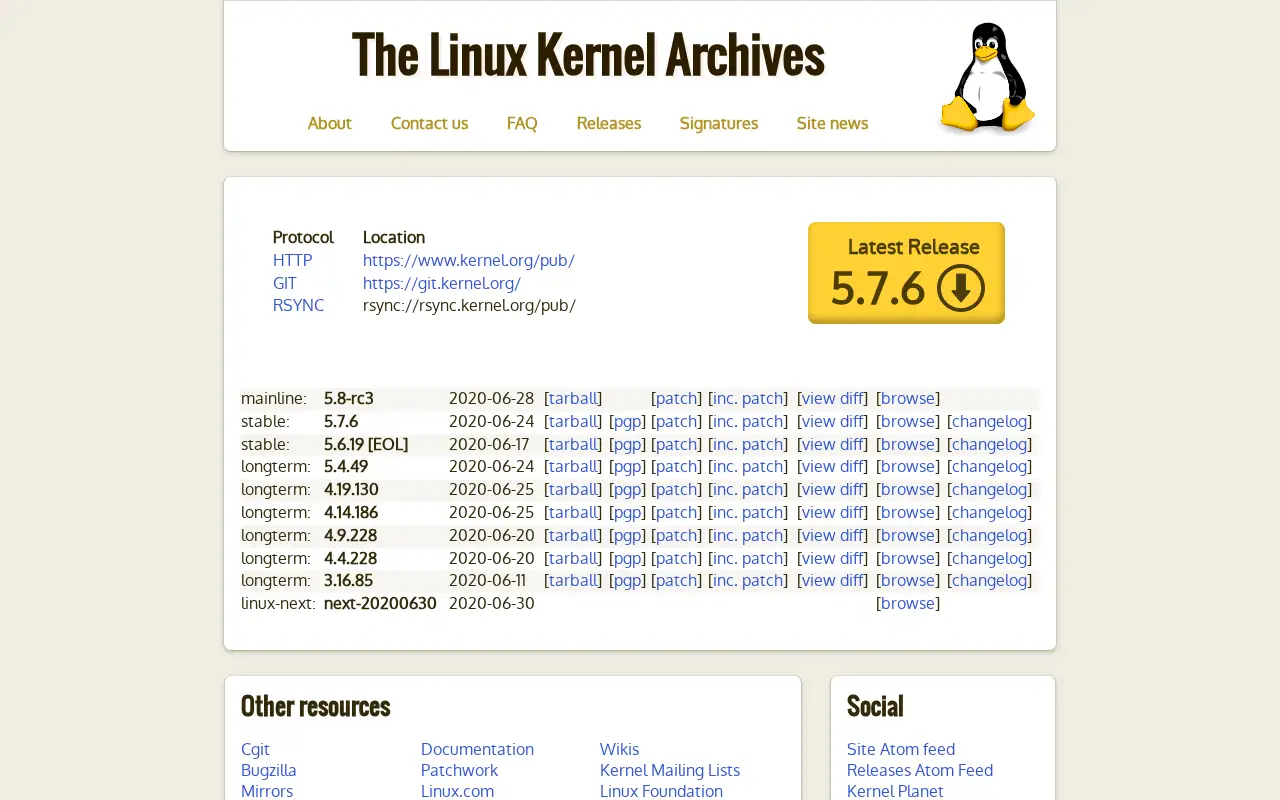
Task: Visit https://git.kernel.org/ location link
Action: (x=441, y=283)
